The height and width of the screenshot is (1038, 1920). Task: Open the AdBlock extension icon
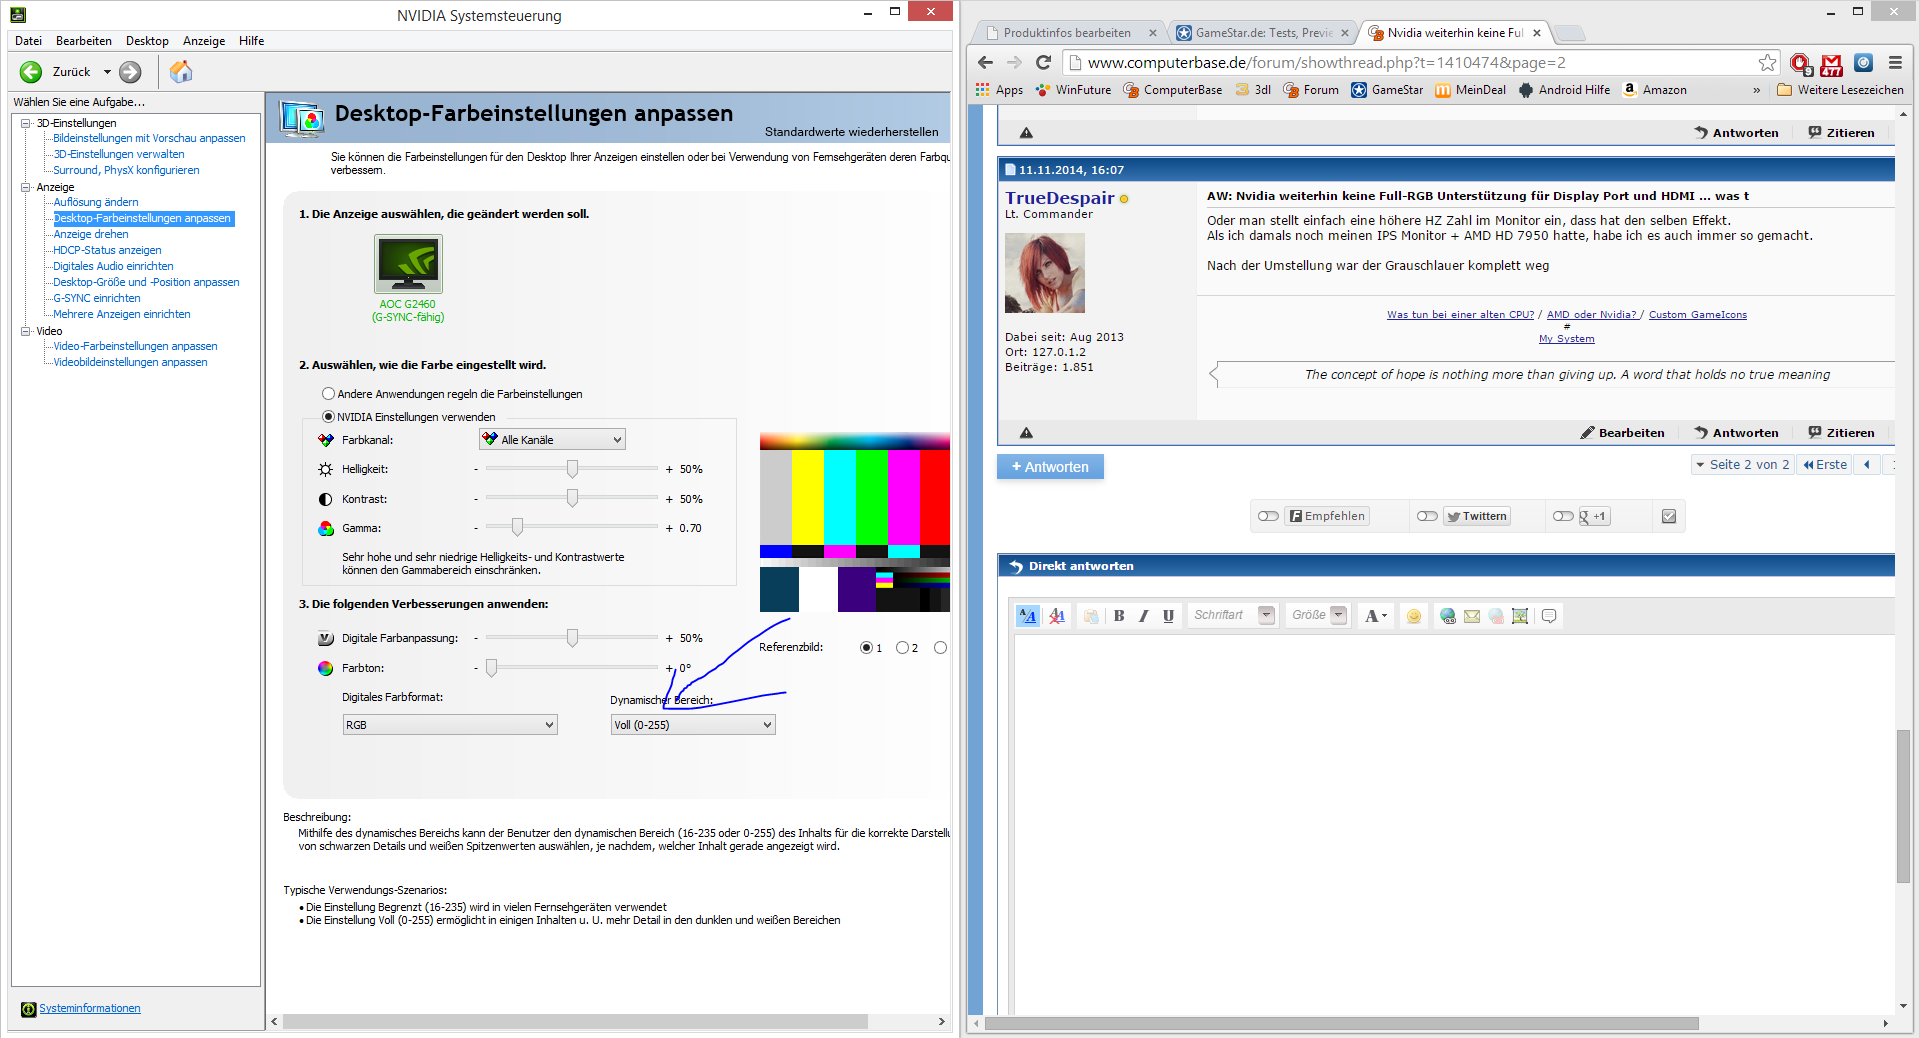[x=1801, y=64]
